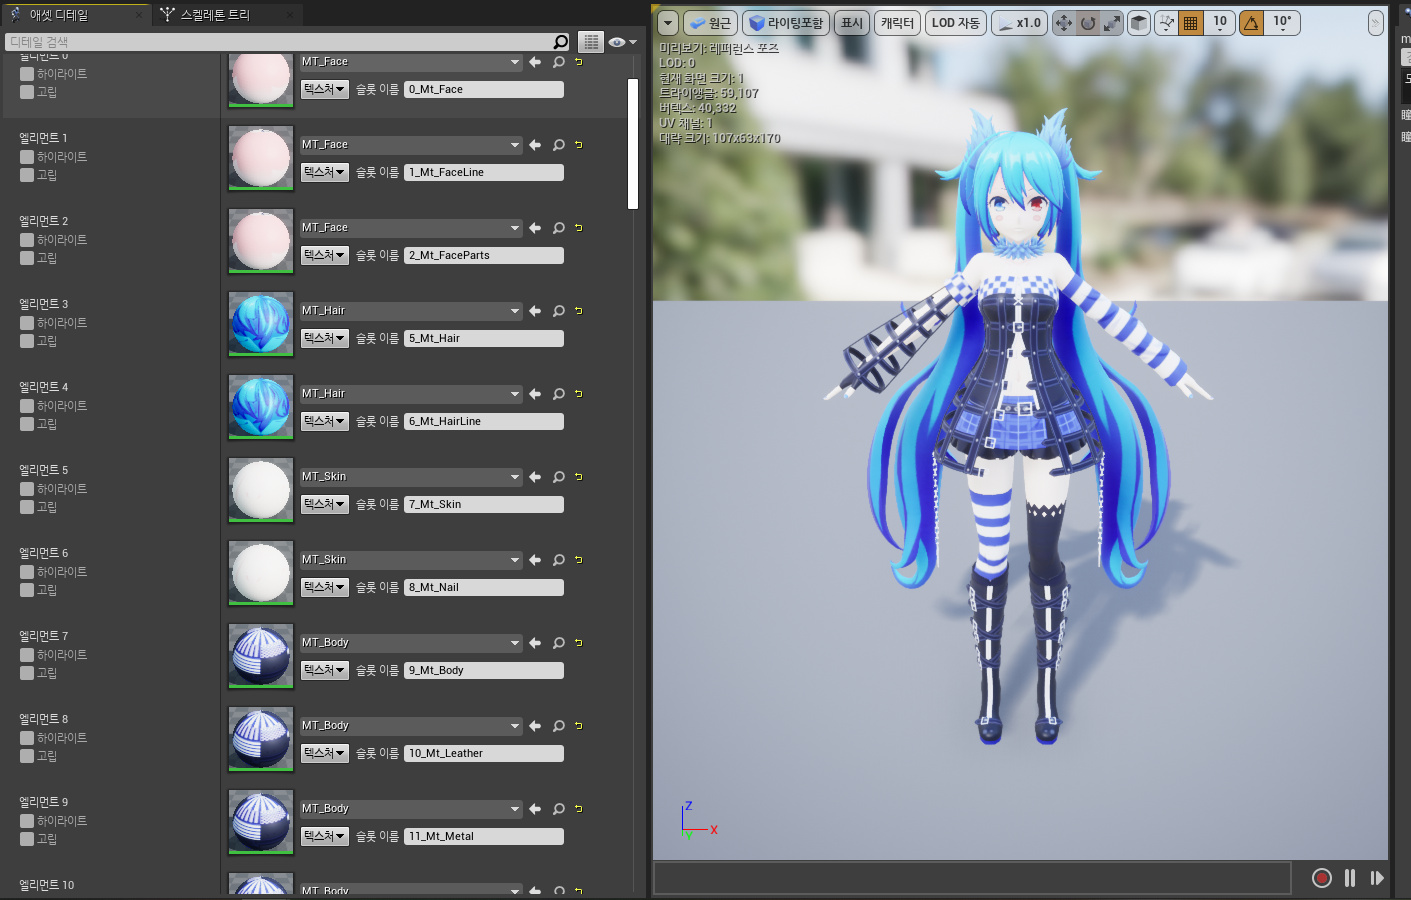The width and height of the screenshot is (1411, 900).
Task: Reset 2_Mt_FaceParts material to default
Action: [578, 228]
